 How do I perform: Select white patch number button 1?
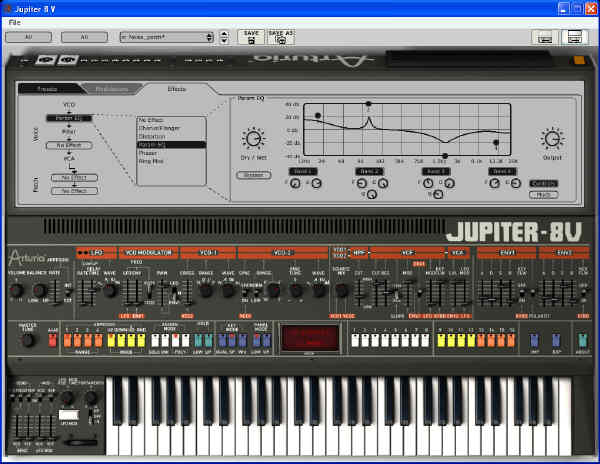[355, 340]
